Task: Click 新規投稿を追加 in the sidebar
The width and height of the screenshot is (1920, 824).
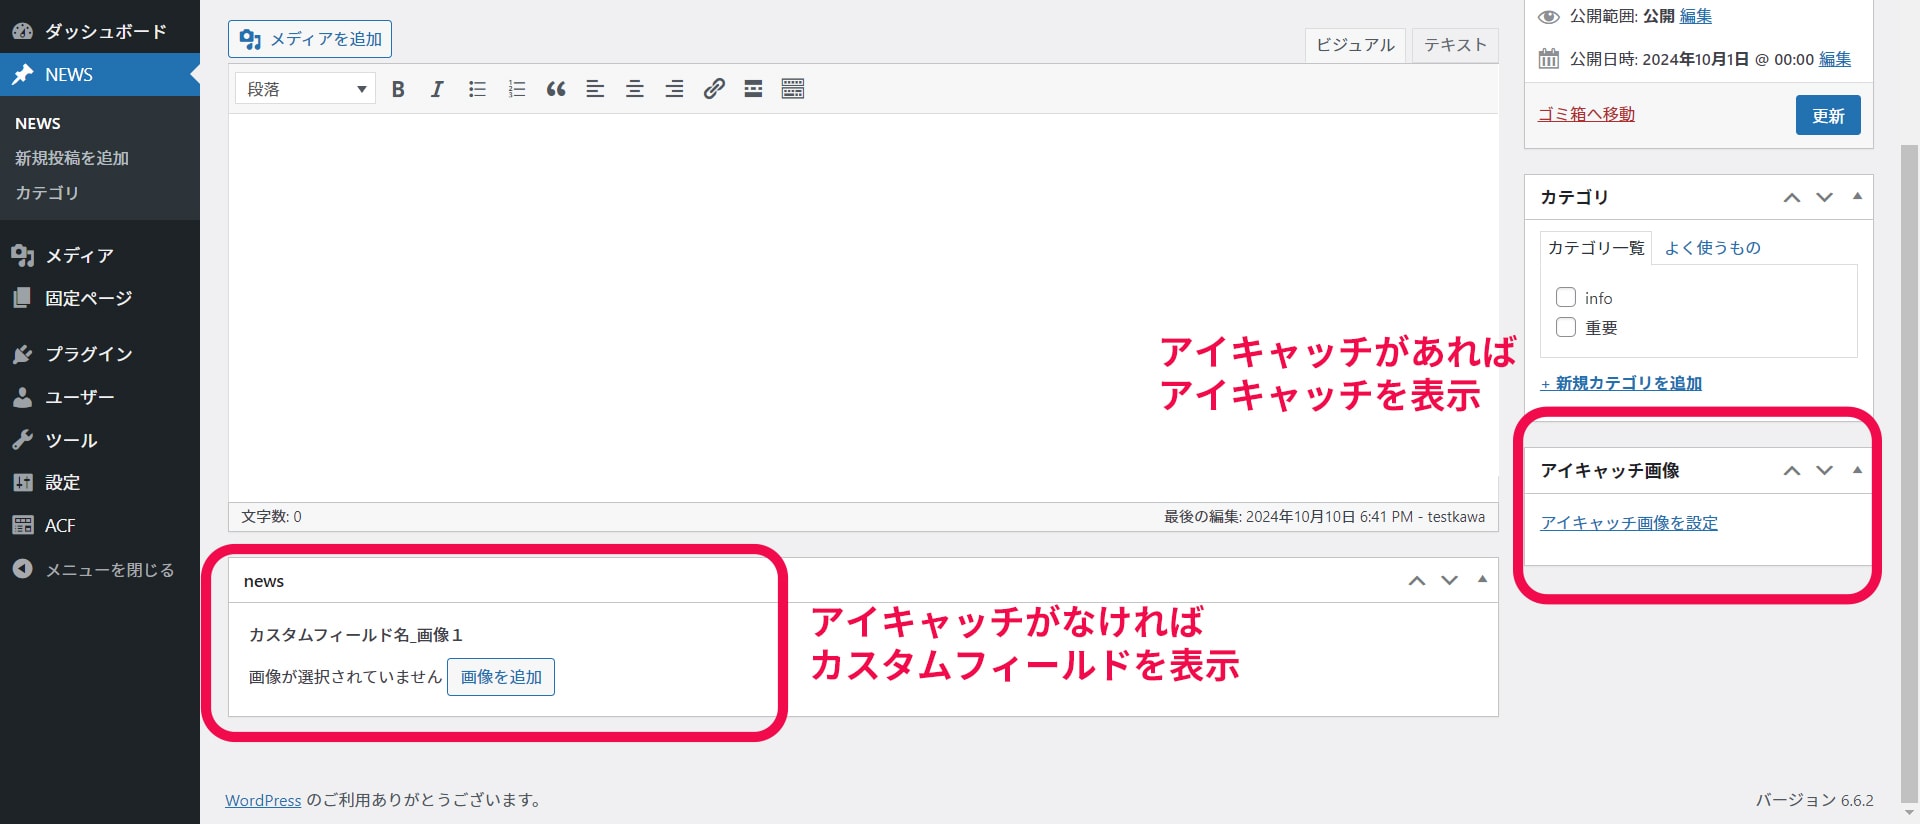Action: pyautogui.click(x=72, y=158)
